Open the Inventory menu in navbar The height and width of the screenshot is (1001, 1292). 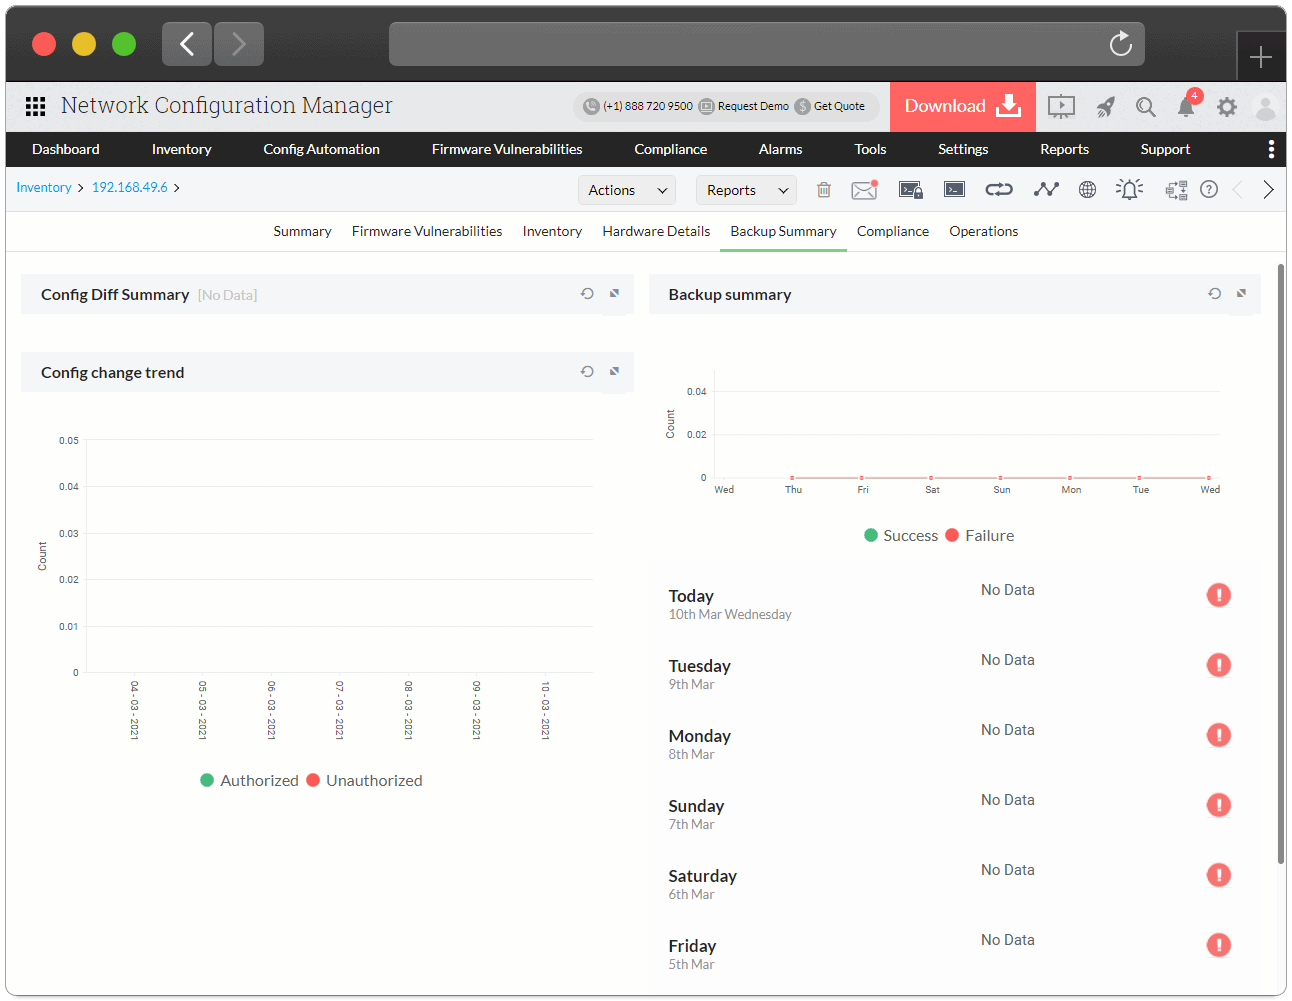pyautogui.click(x=182, y=149)
